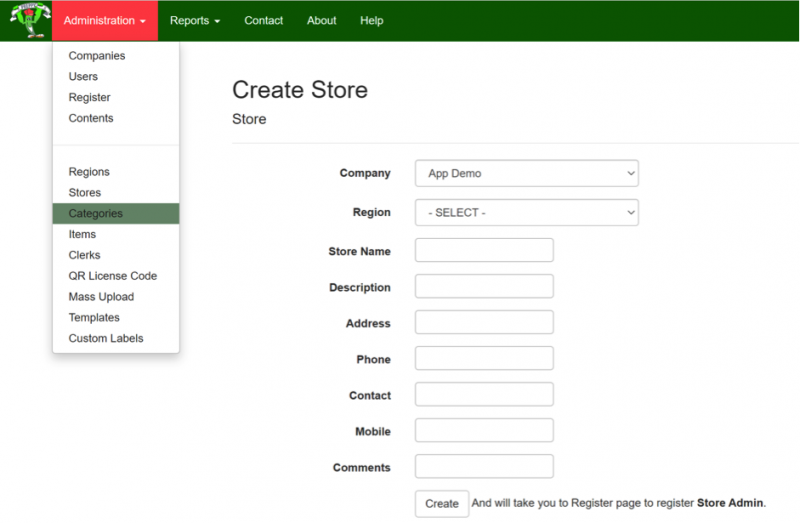Image resolution: width=800 pixels, height=523 pixels.
Task: Expand the Region select dropdown
Action: click(526, 213)
